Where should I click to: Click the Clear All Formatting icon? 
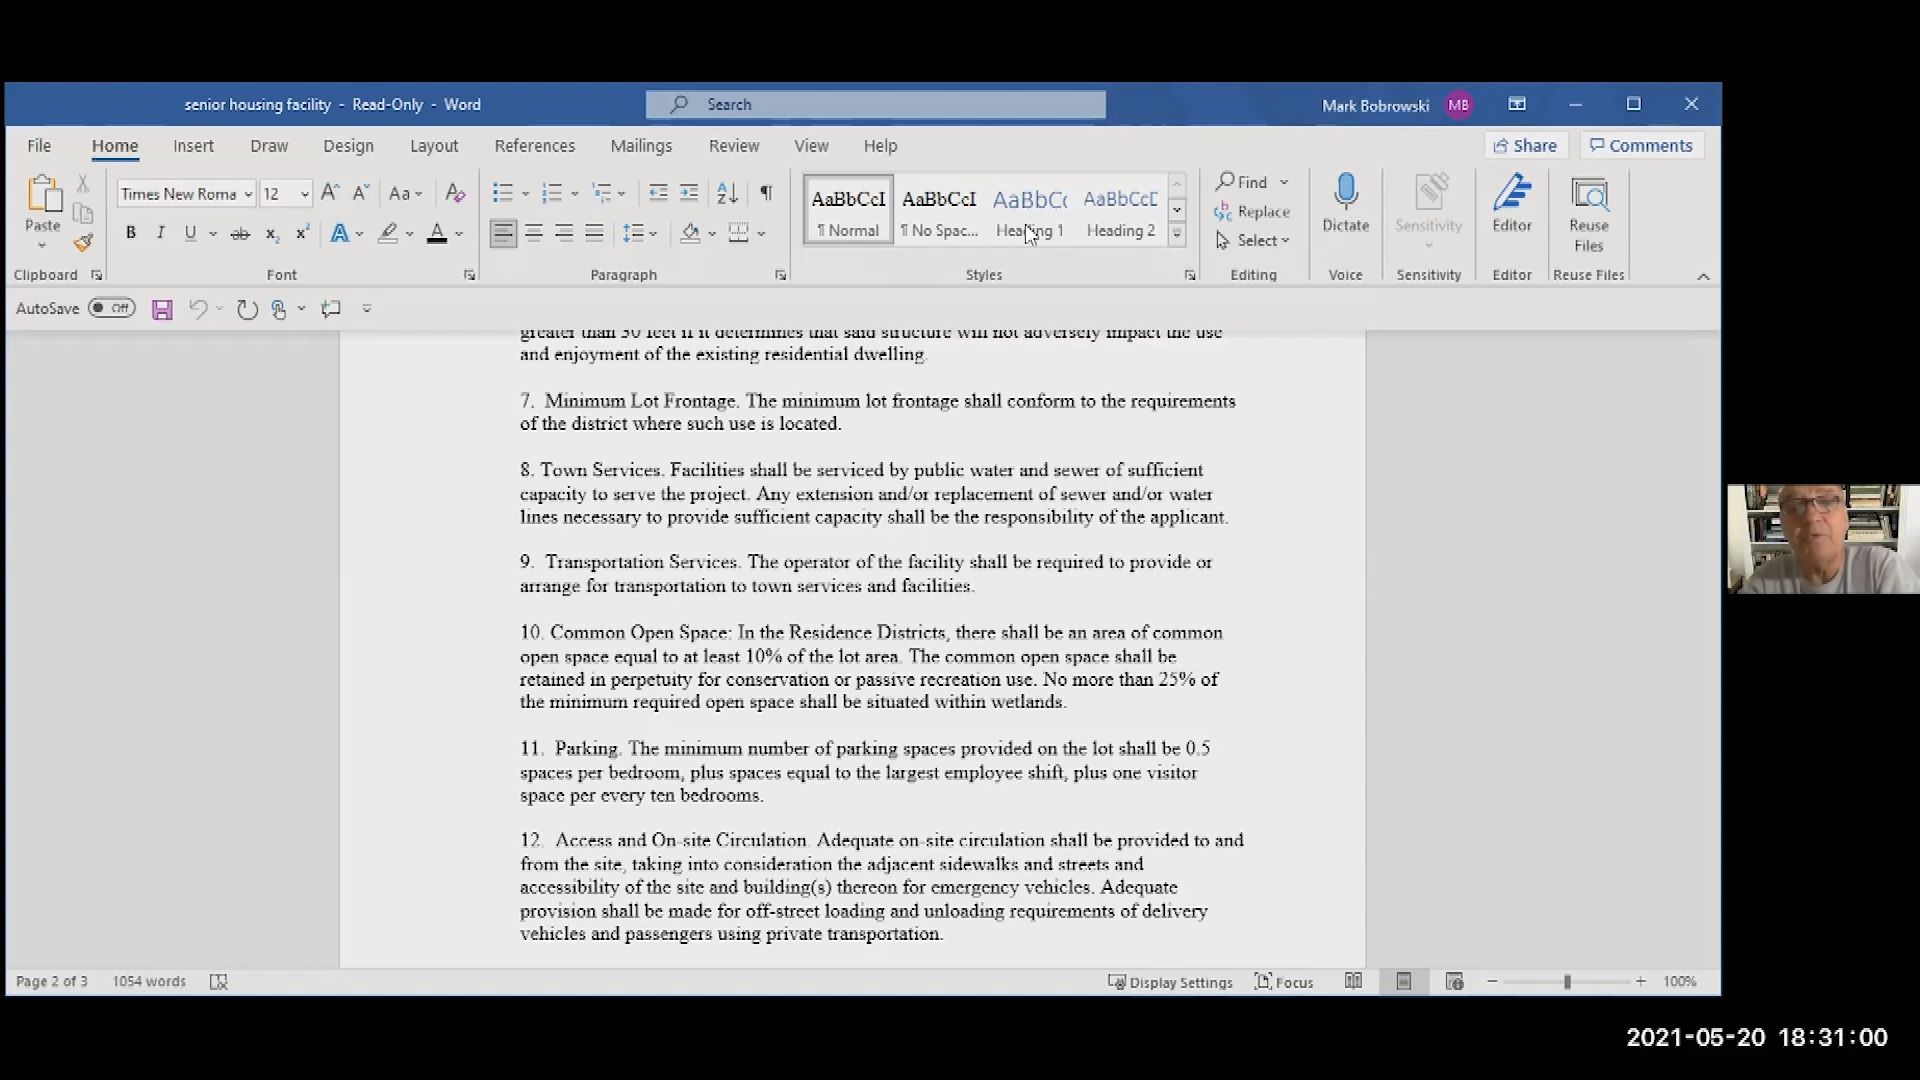(455, 193)
